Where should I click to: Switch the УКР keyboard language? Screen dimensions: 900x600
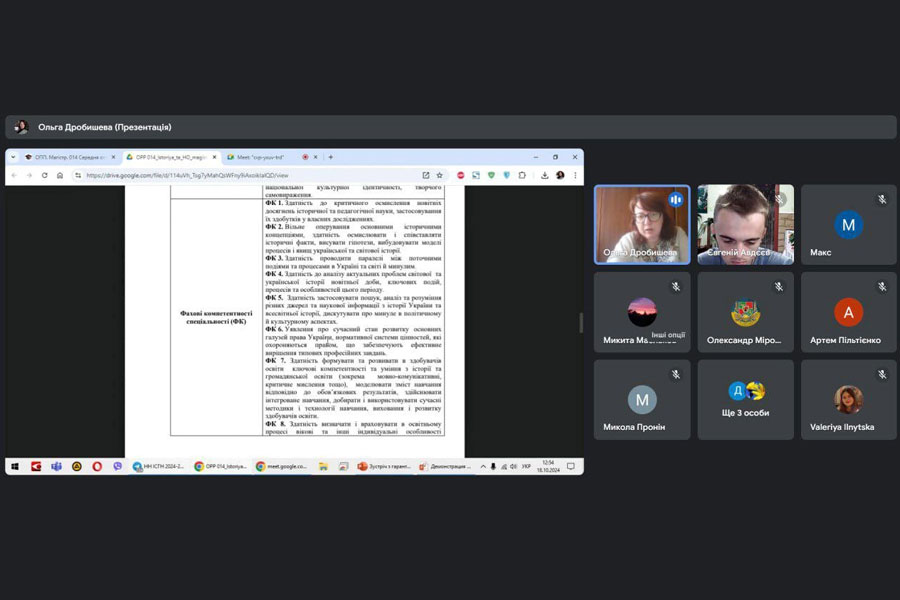[526, 466]
